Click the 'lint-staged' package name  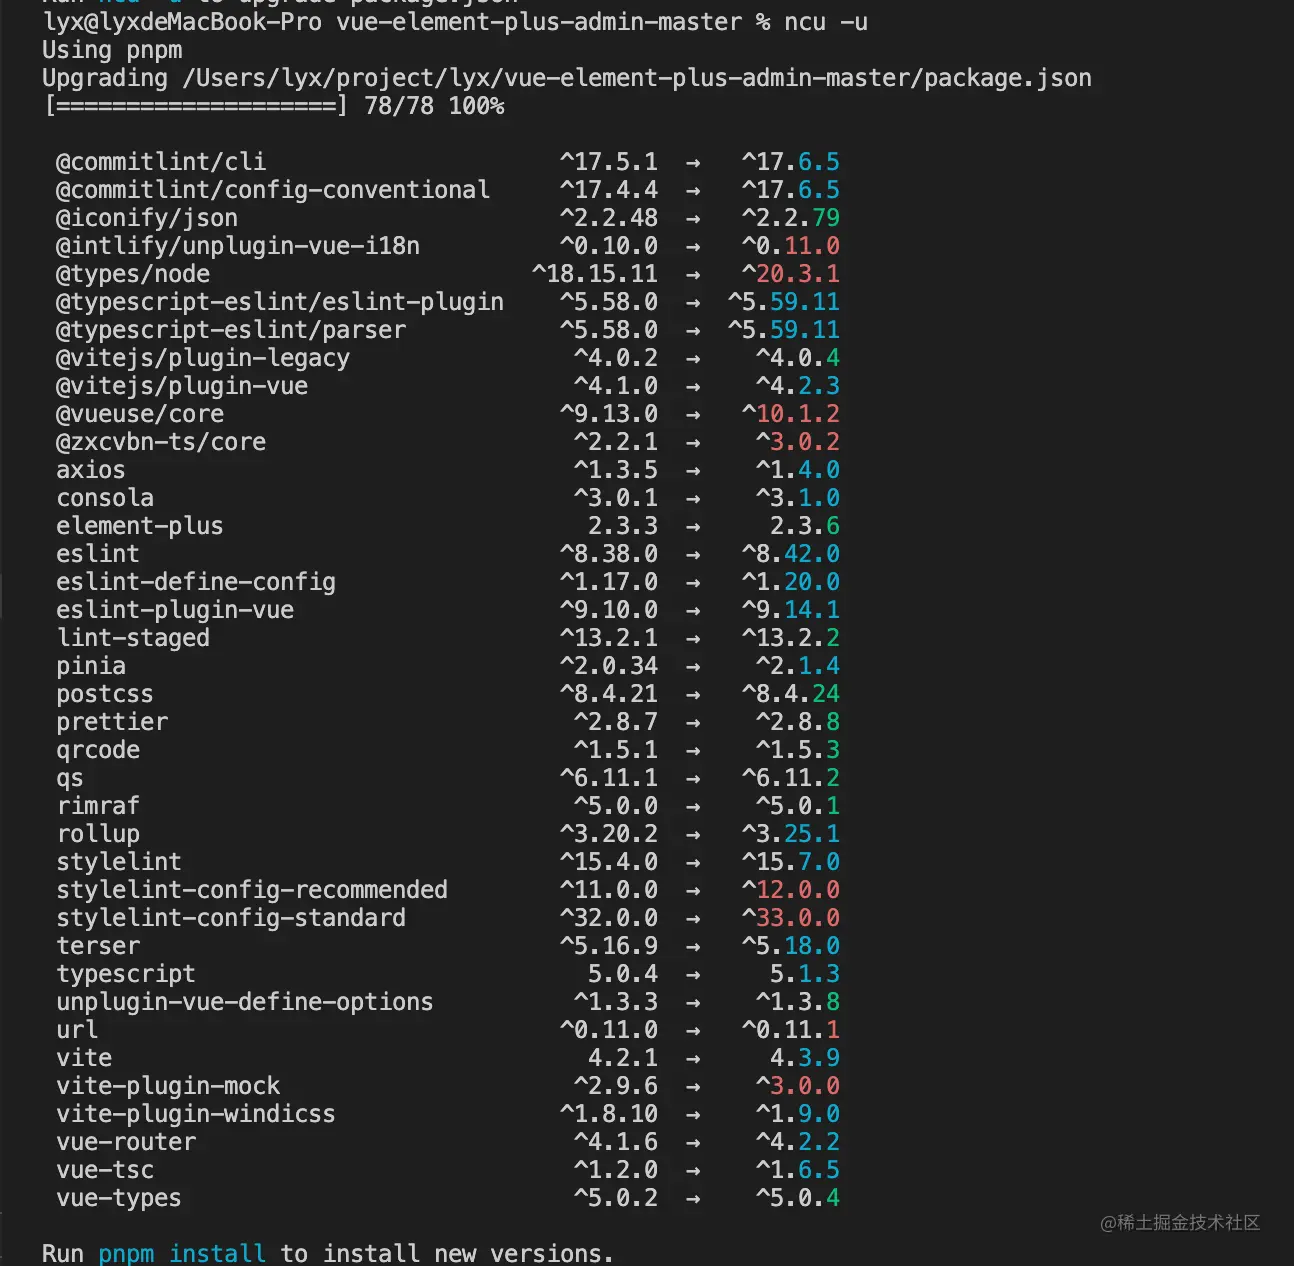point(133,638)
